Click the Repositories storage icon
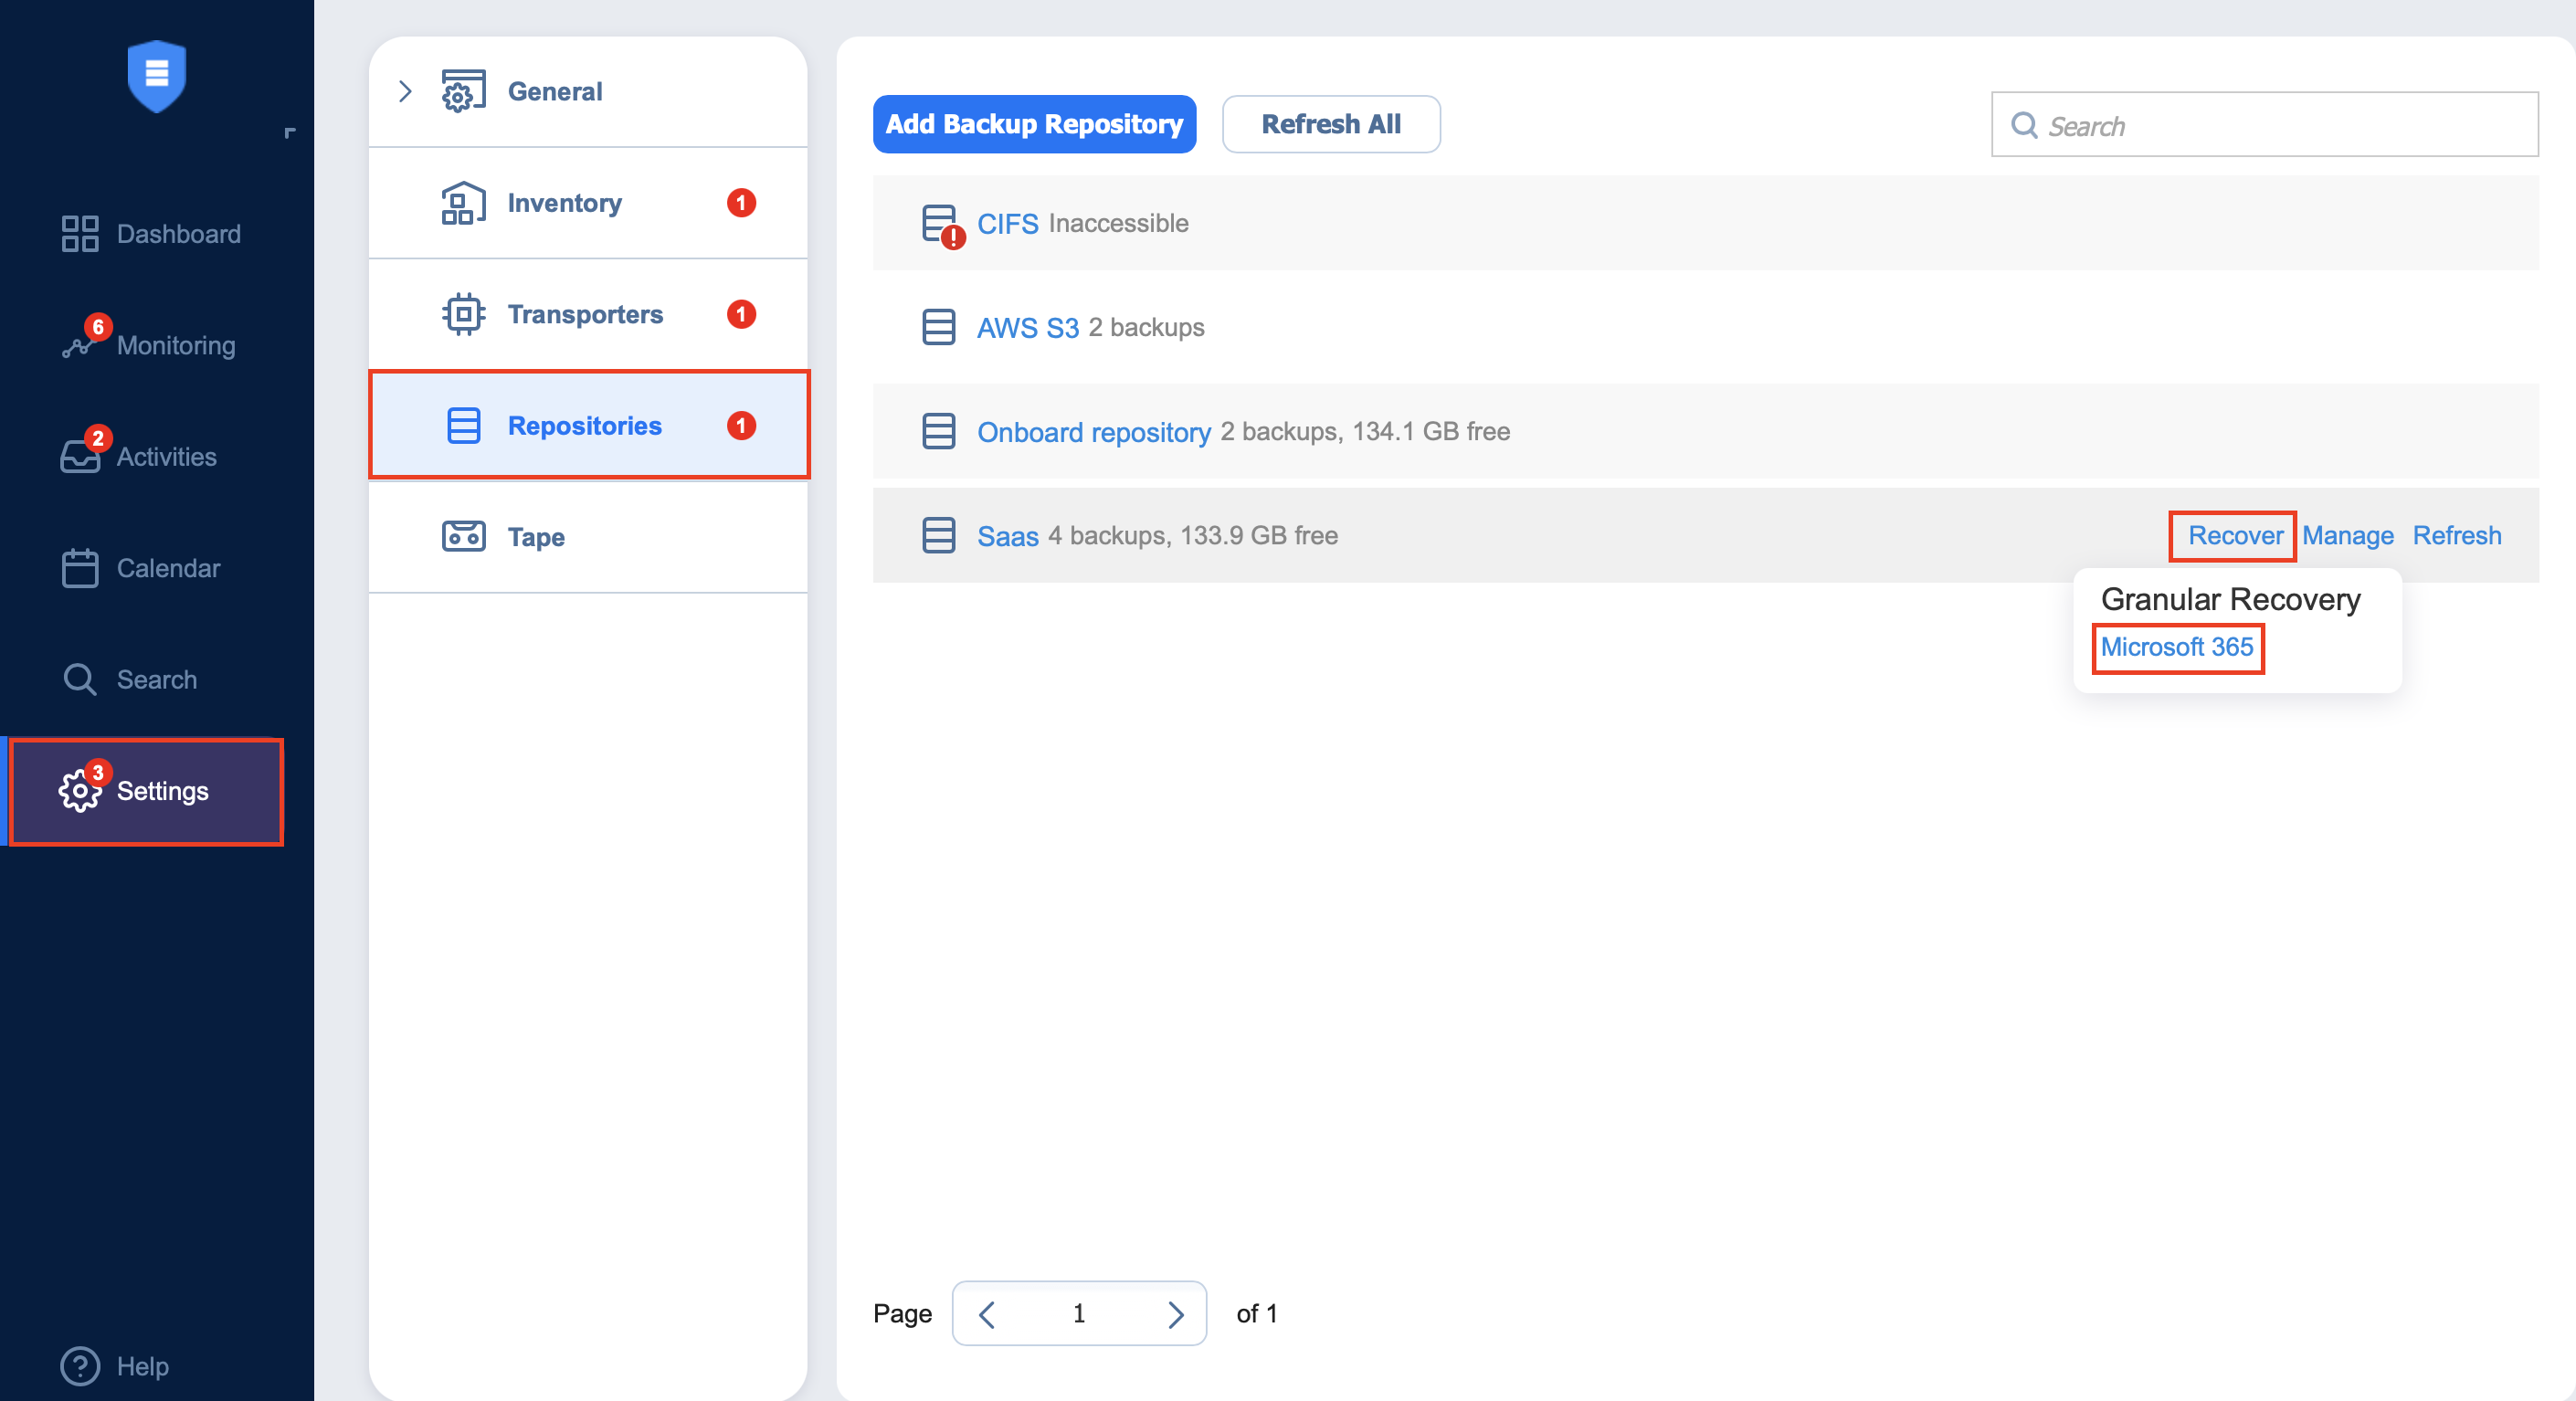 click(464, 426)
